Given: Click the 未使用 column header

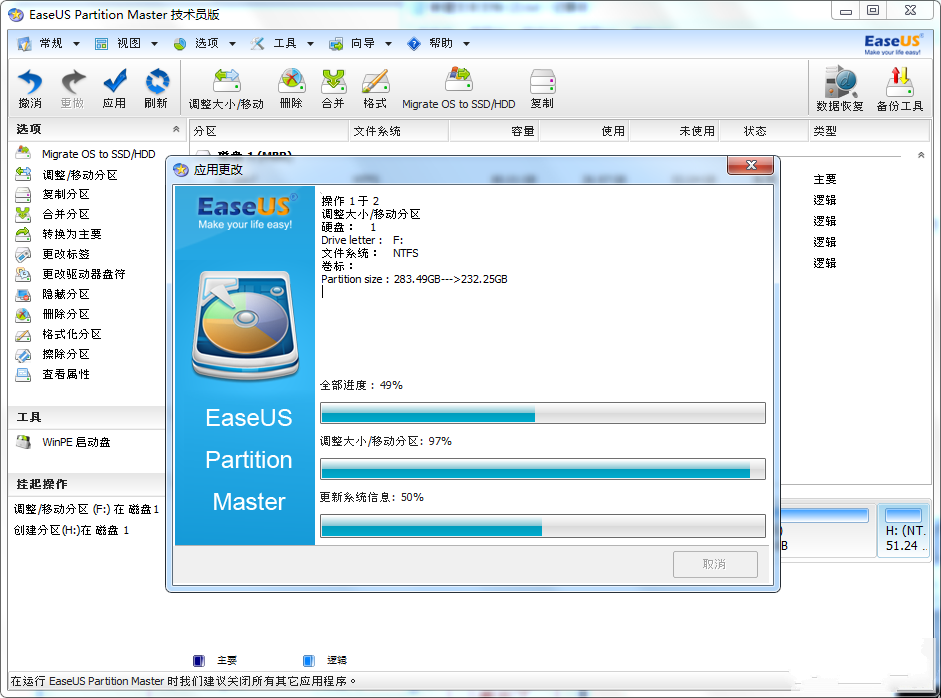Looking at the screenshot, I should [674, 131].
